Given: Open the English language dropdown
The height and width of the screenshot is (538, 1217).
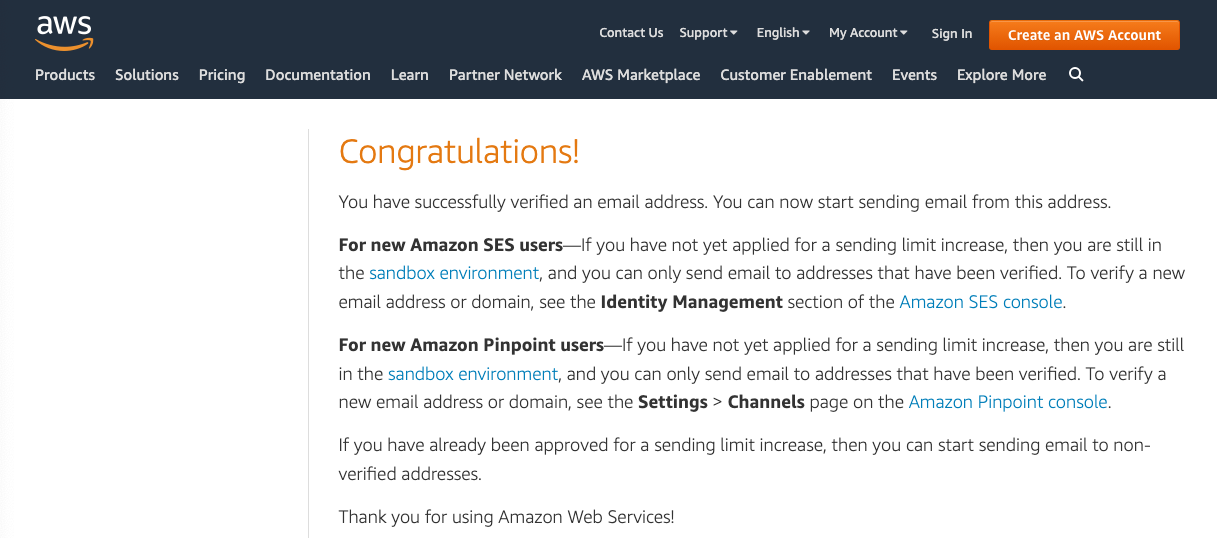Looking at the screenshot, I should tap(783, 33).
